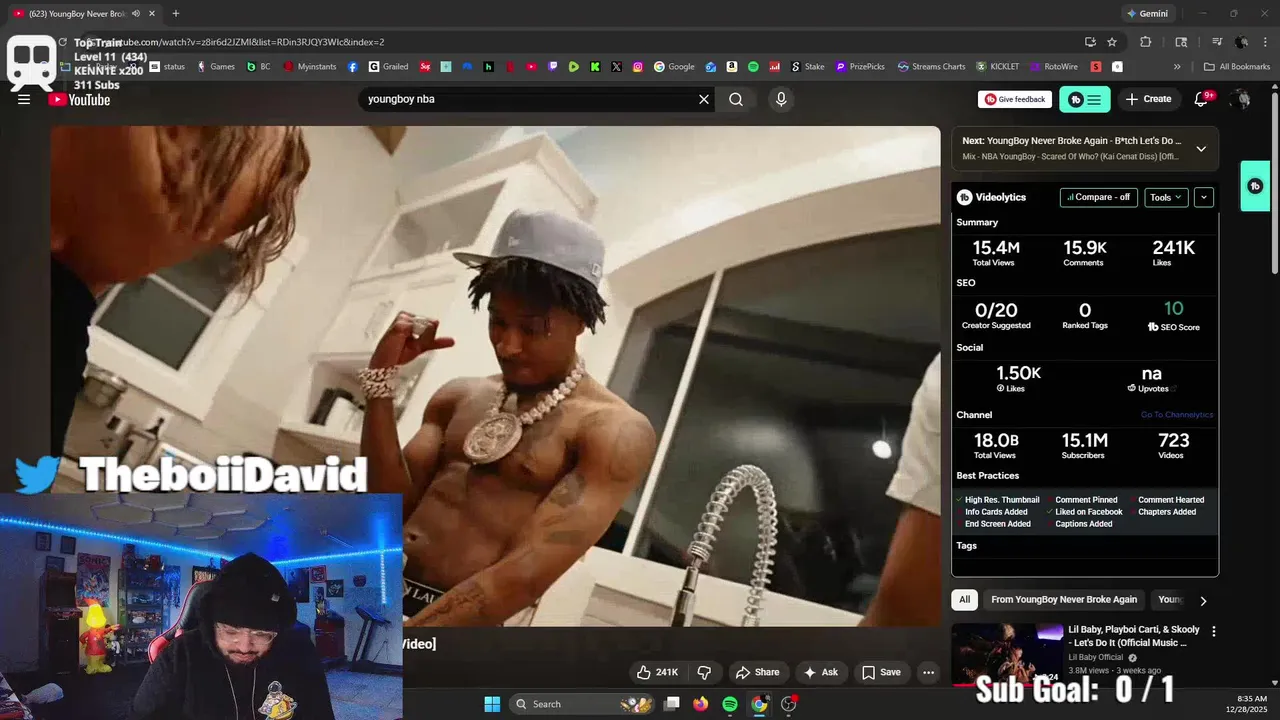Open the TubeBuddy menu button
Image resolution: width=1280 pixels, height=720 pixels.
(1085, 99)
